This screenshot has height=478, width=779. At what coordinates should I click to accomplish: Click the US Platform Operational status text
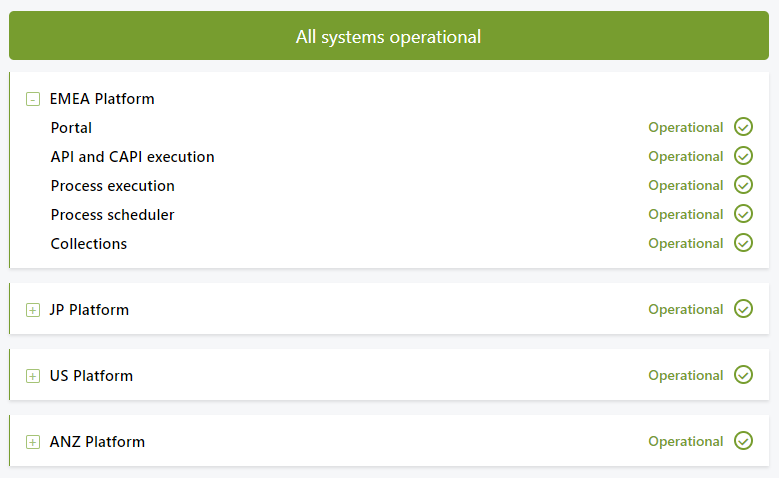tap(686, 376)
